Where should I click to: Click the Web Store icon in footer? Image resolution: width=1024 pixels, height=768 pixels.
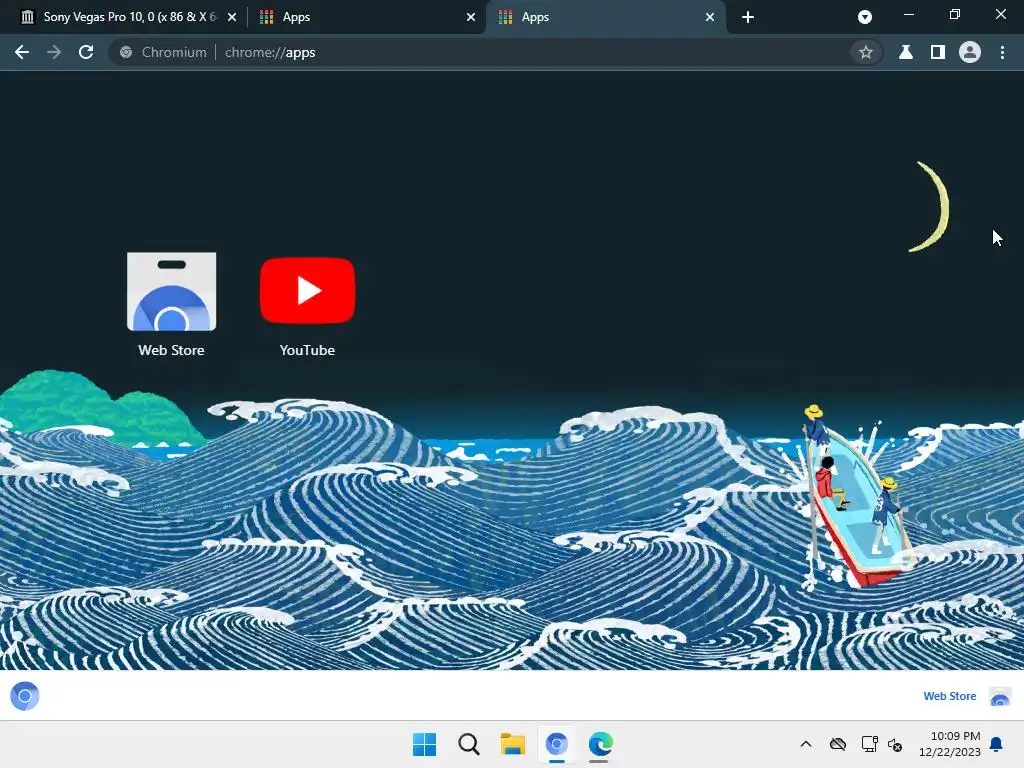tap(1000, 696)
